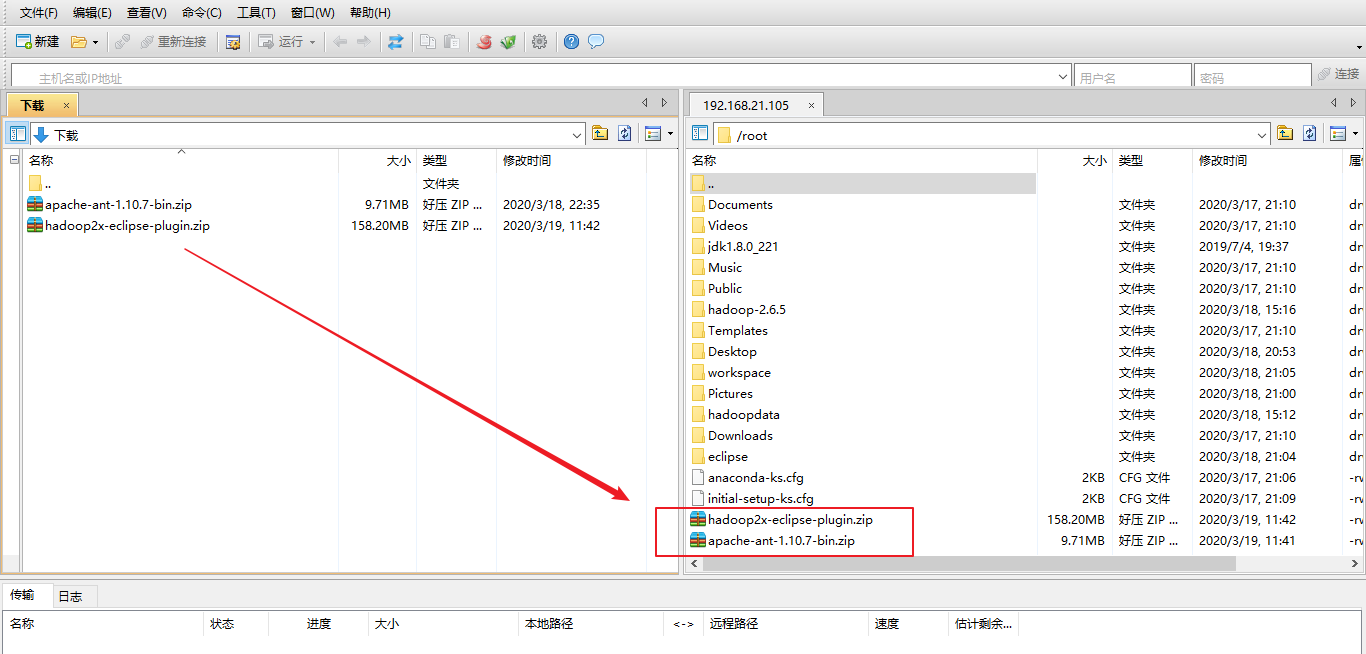This screenshot has width=1366, height=654.
Task: Click the 连接 connect button
Action: pos(1338,74)
